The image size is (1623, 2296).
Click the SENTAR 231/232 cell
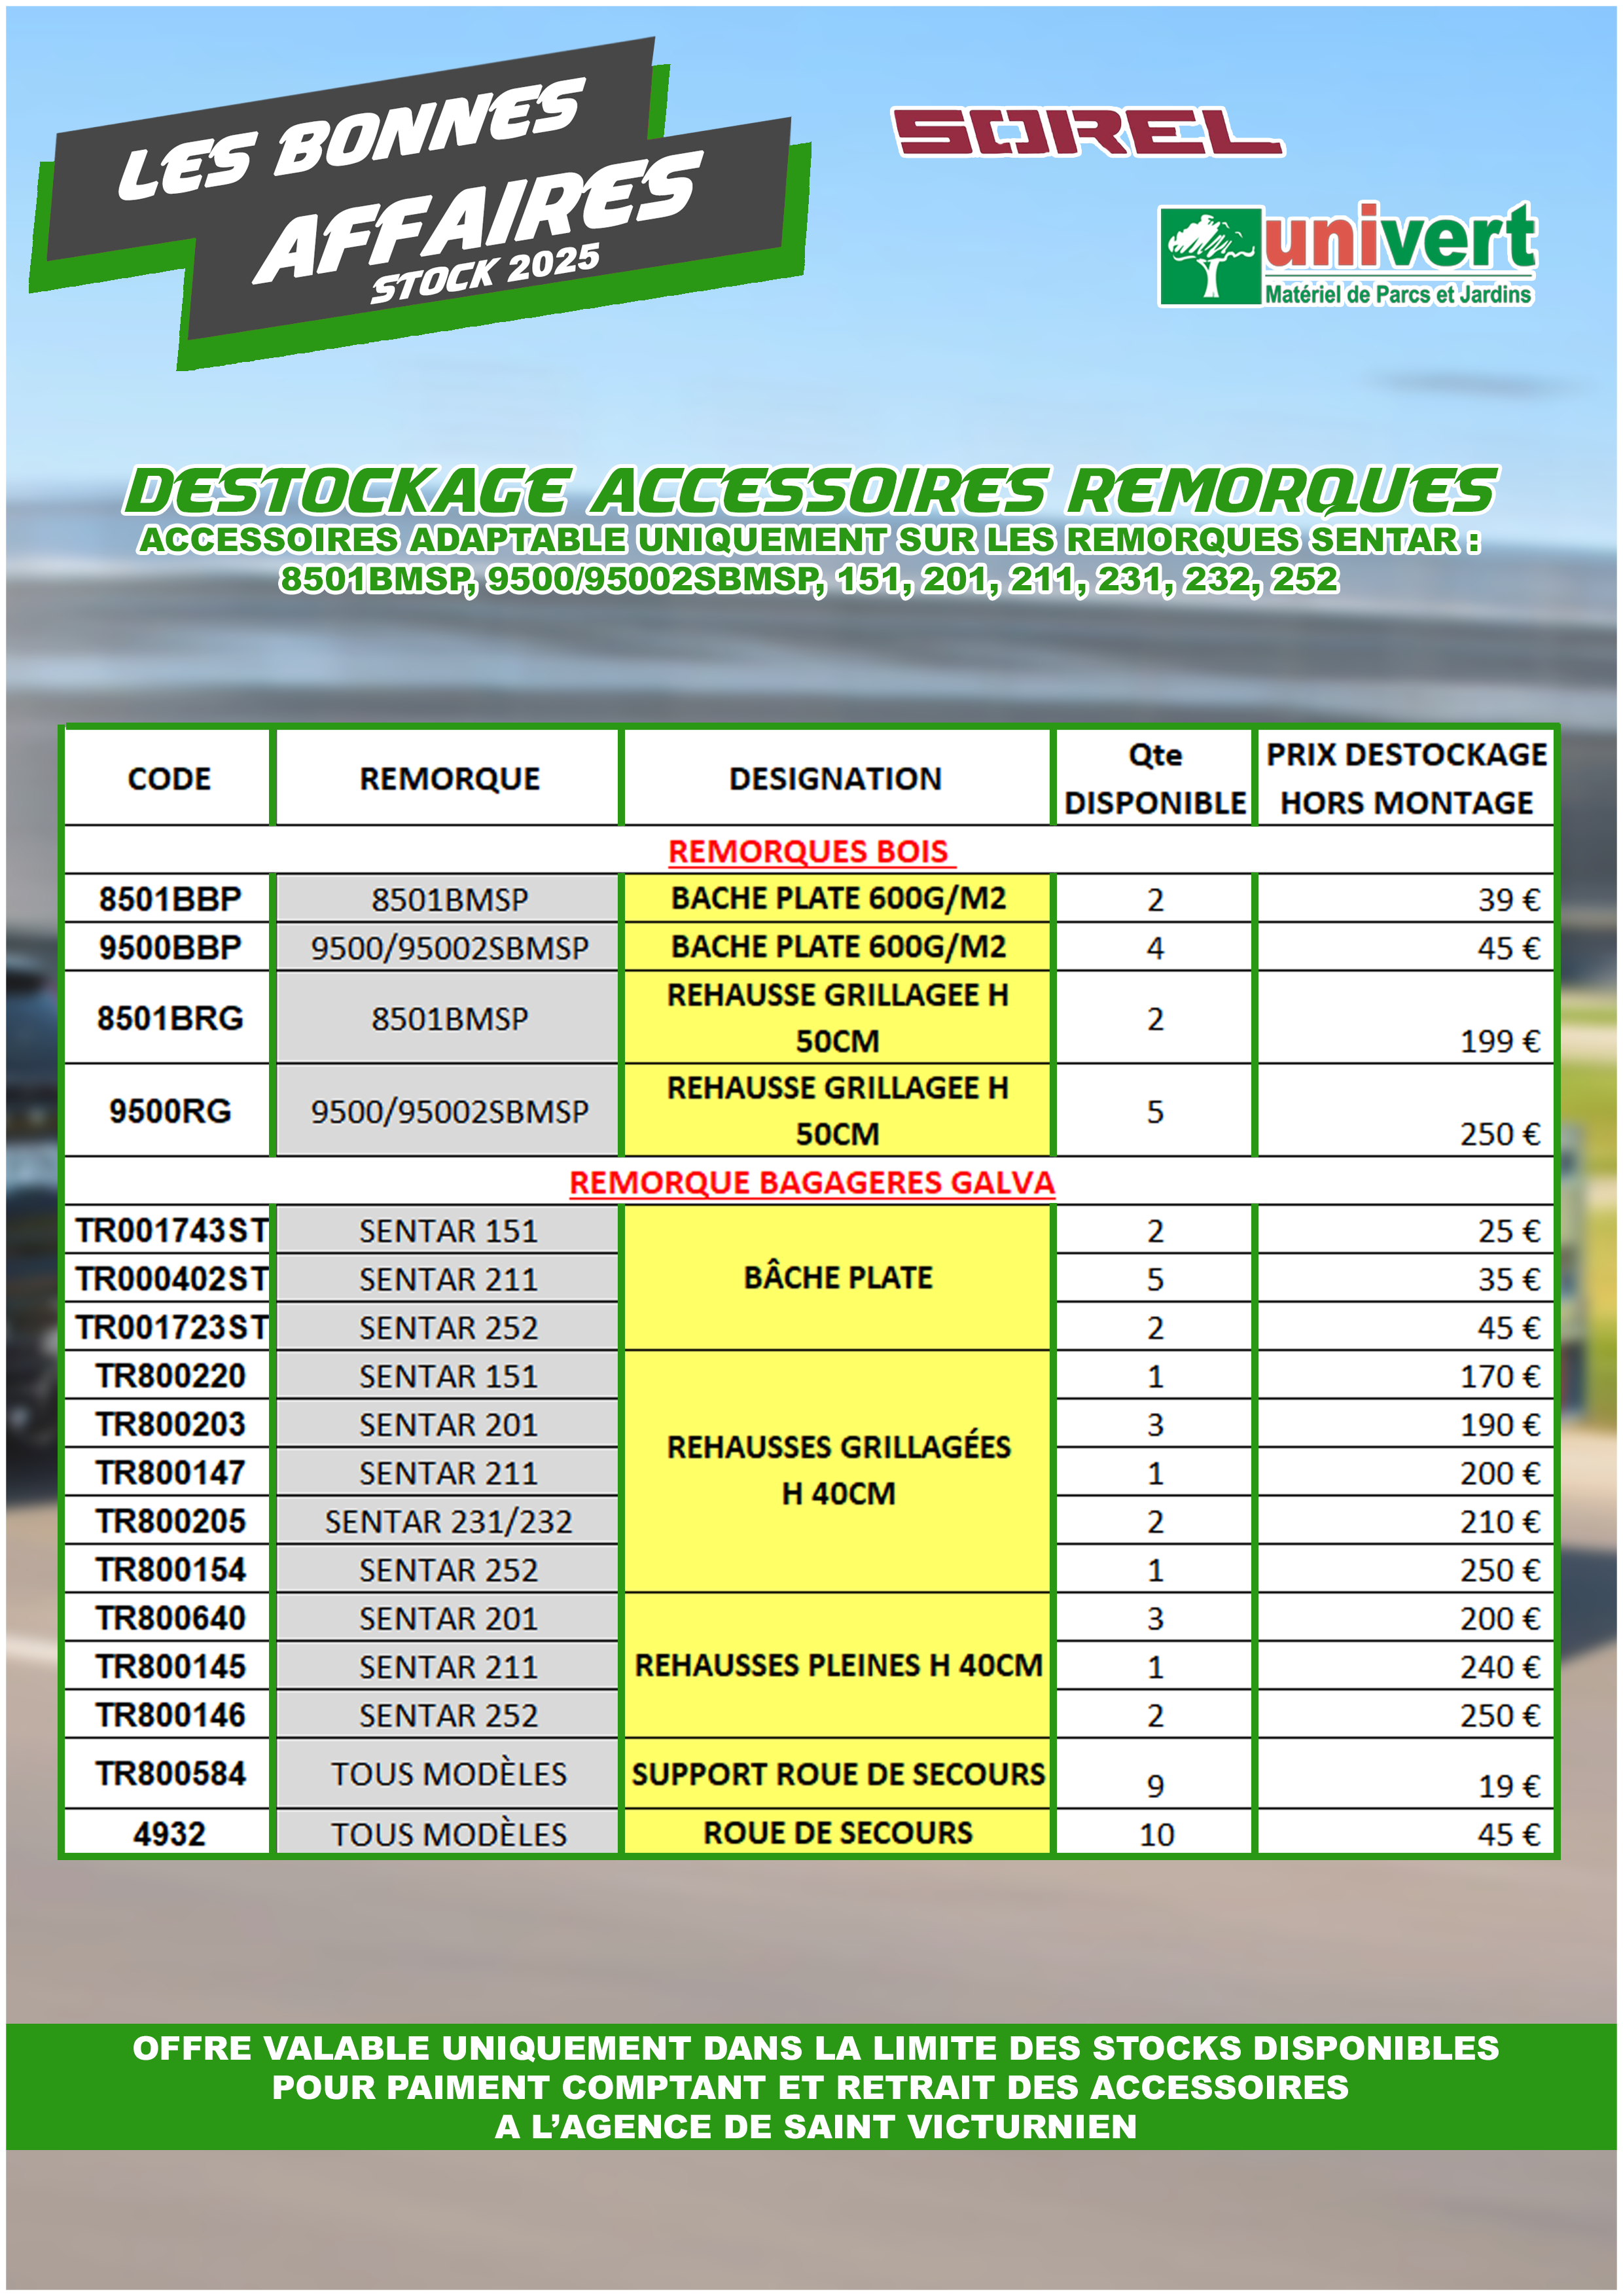pyautogui.click(x=448, y=1521)
